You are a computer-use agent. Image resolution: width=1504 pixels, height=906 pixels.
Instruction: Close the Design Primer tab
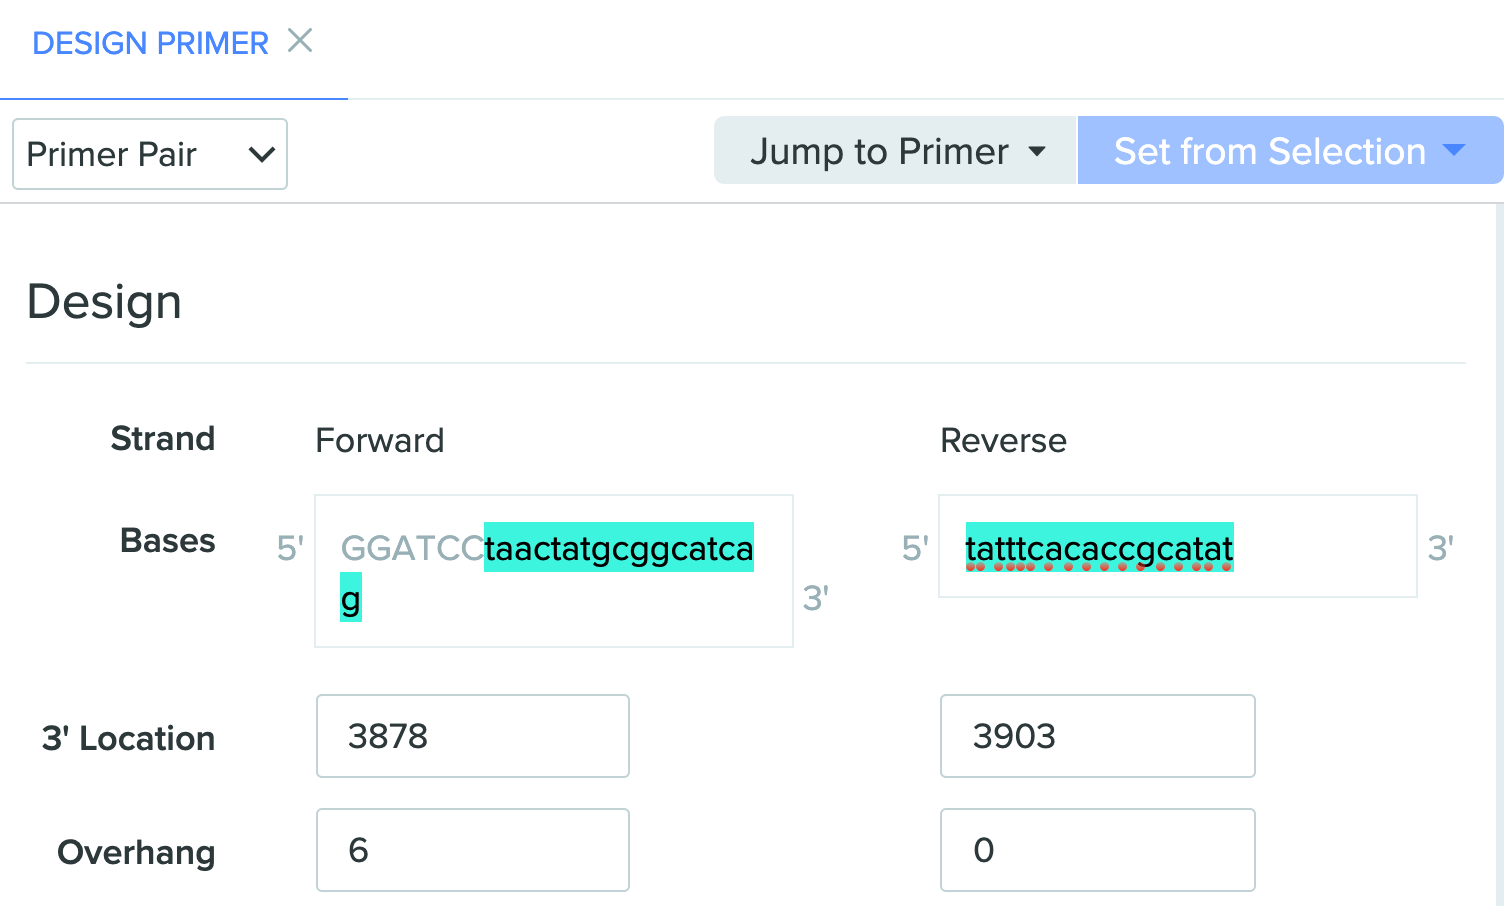[300, 41]
